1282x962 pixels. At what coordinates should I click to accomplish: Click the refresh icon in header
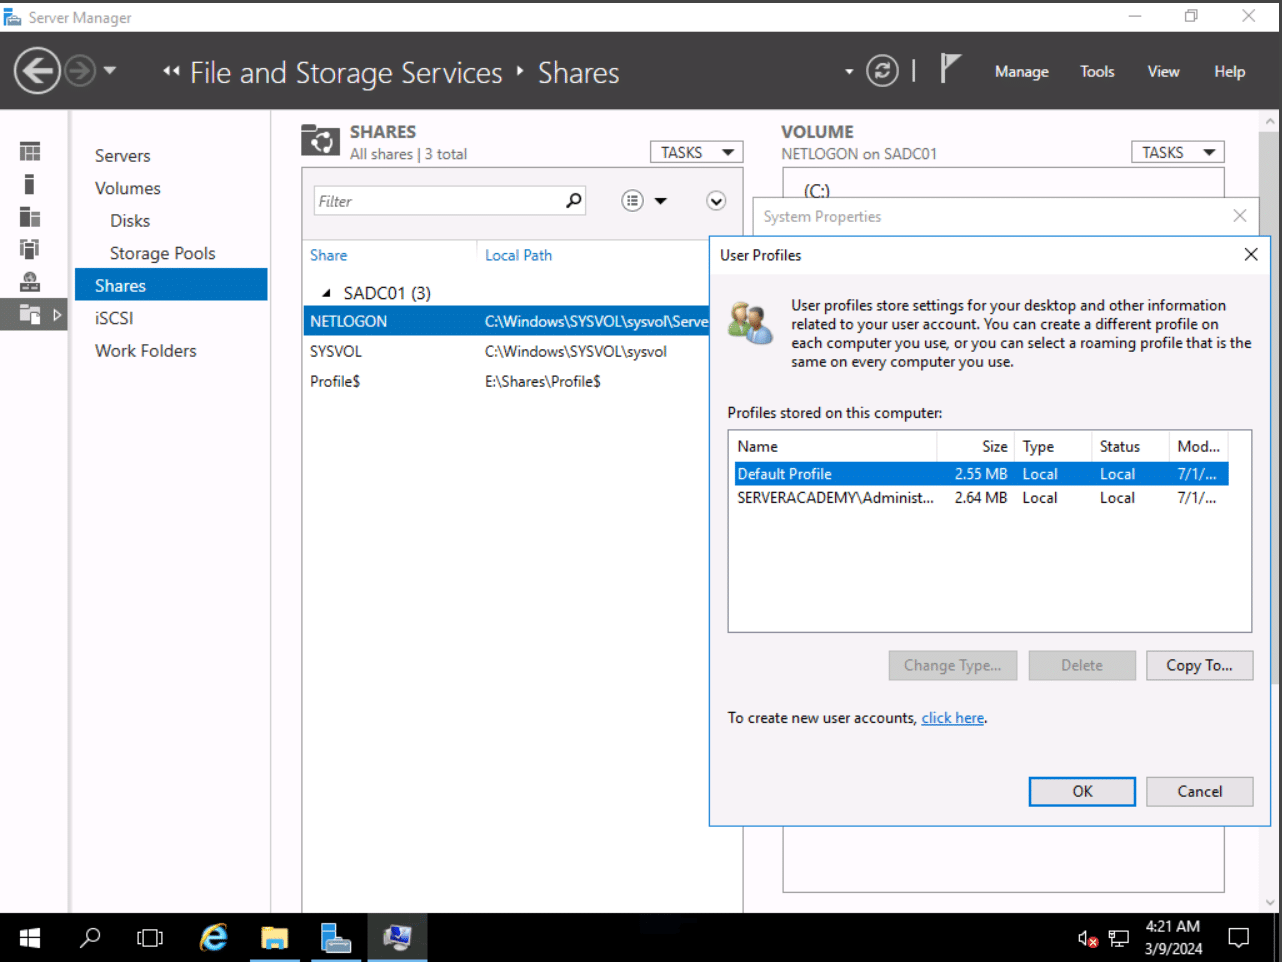pyautogui.click(x=881, y=71)
